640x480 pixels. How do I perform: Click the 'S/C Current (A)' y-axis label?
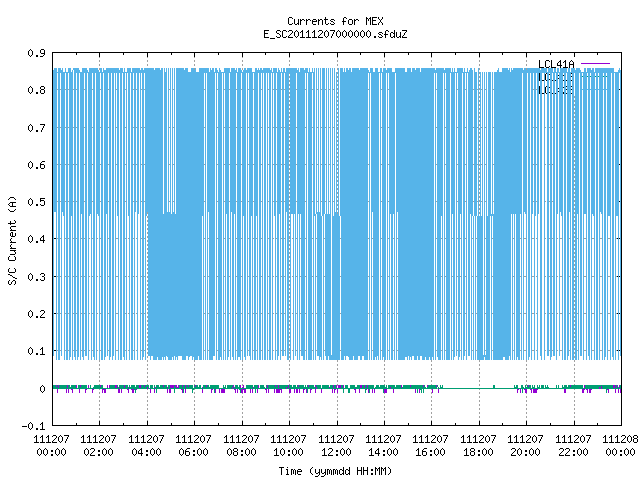(13, 240)
